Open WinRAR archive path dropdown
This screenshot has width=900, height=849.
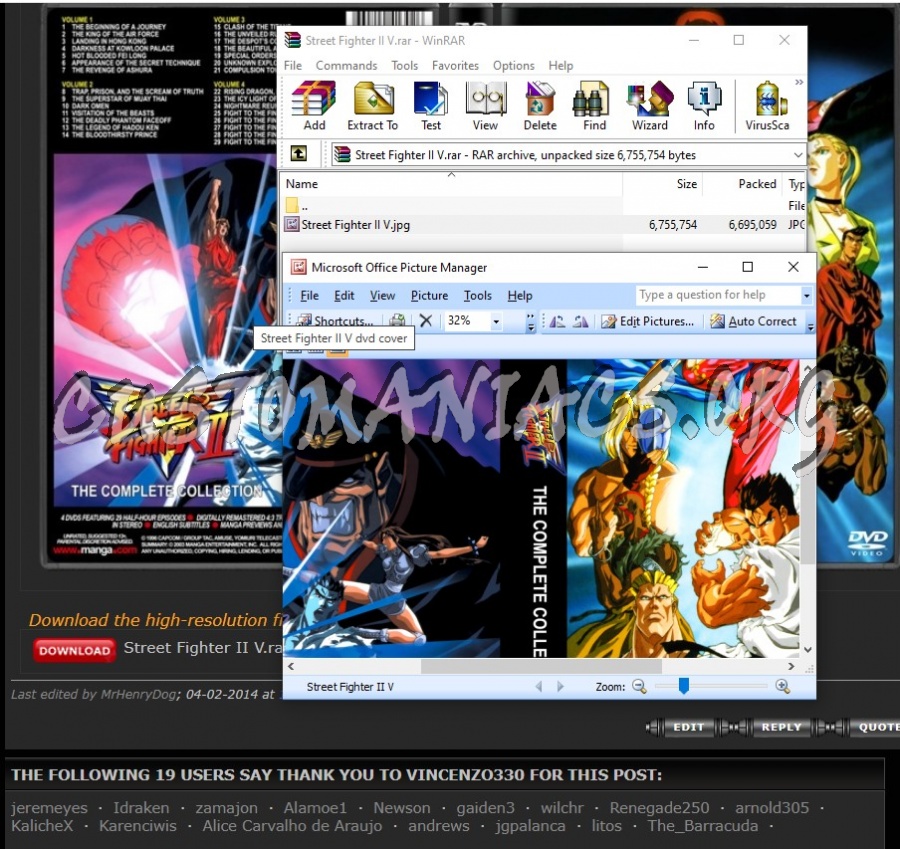798,155
